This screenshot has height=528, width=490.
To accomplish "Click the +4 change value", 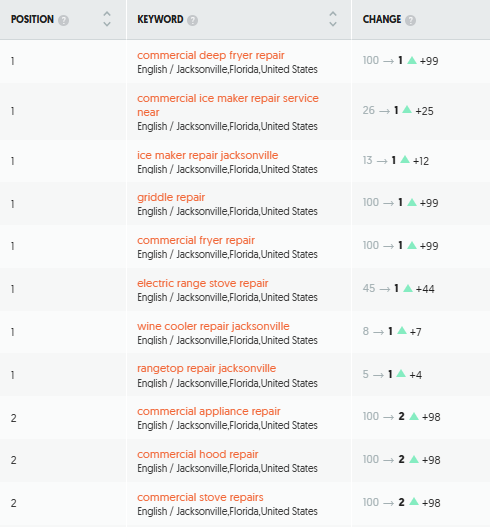I will pos(416,375).
